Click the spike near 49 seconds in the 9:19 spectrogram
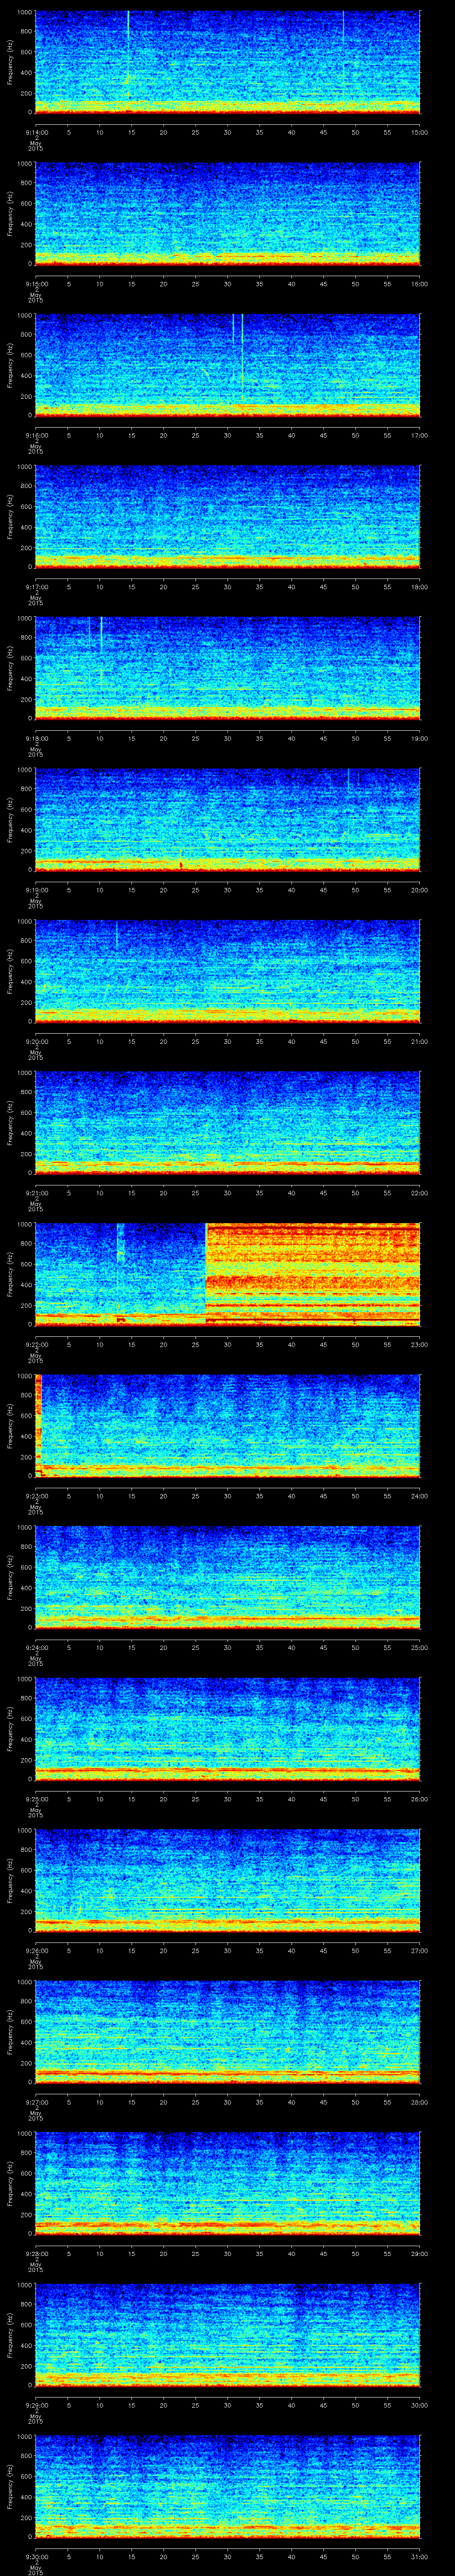This screenshot has width=455, height=2576. [x=348, y=780]
